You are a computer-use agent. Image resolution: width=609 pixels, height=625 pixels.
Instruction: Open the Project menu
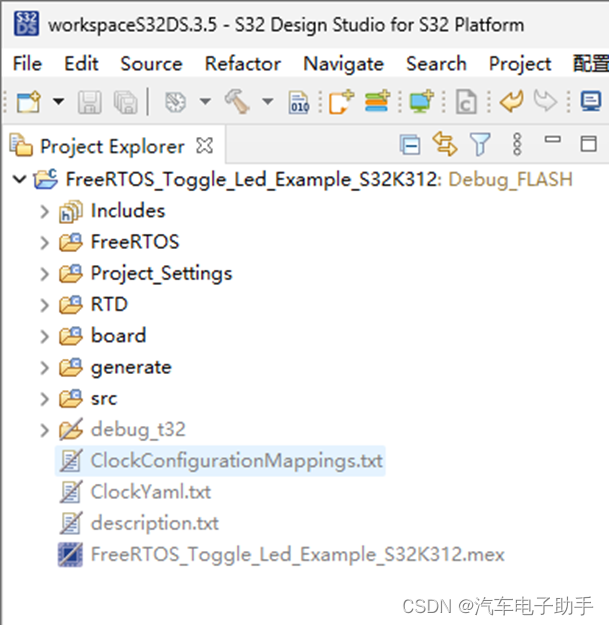click(520, 64)
